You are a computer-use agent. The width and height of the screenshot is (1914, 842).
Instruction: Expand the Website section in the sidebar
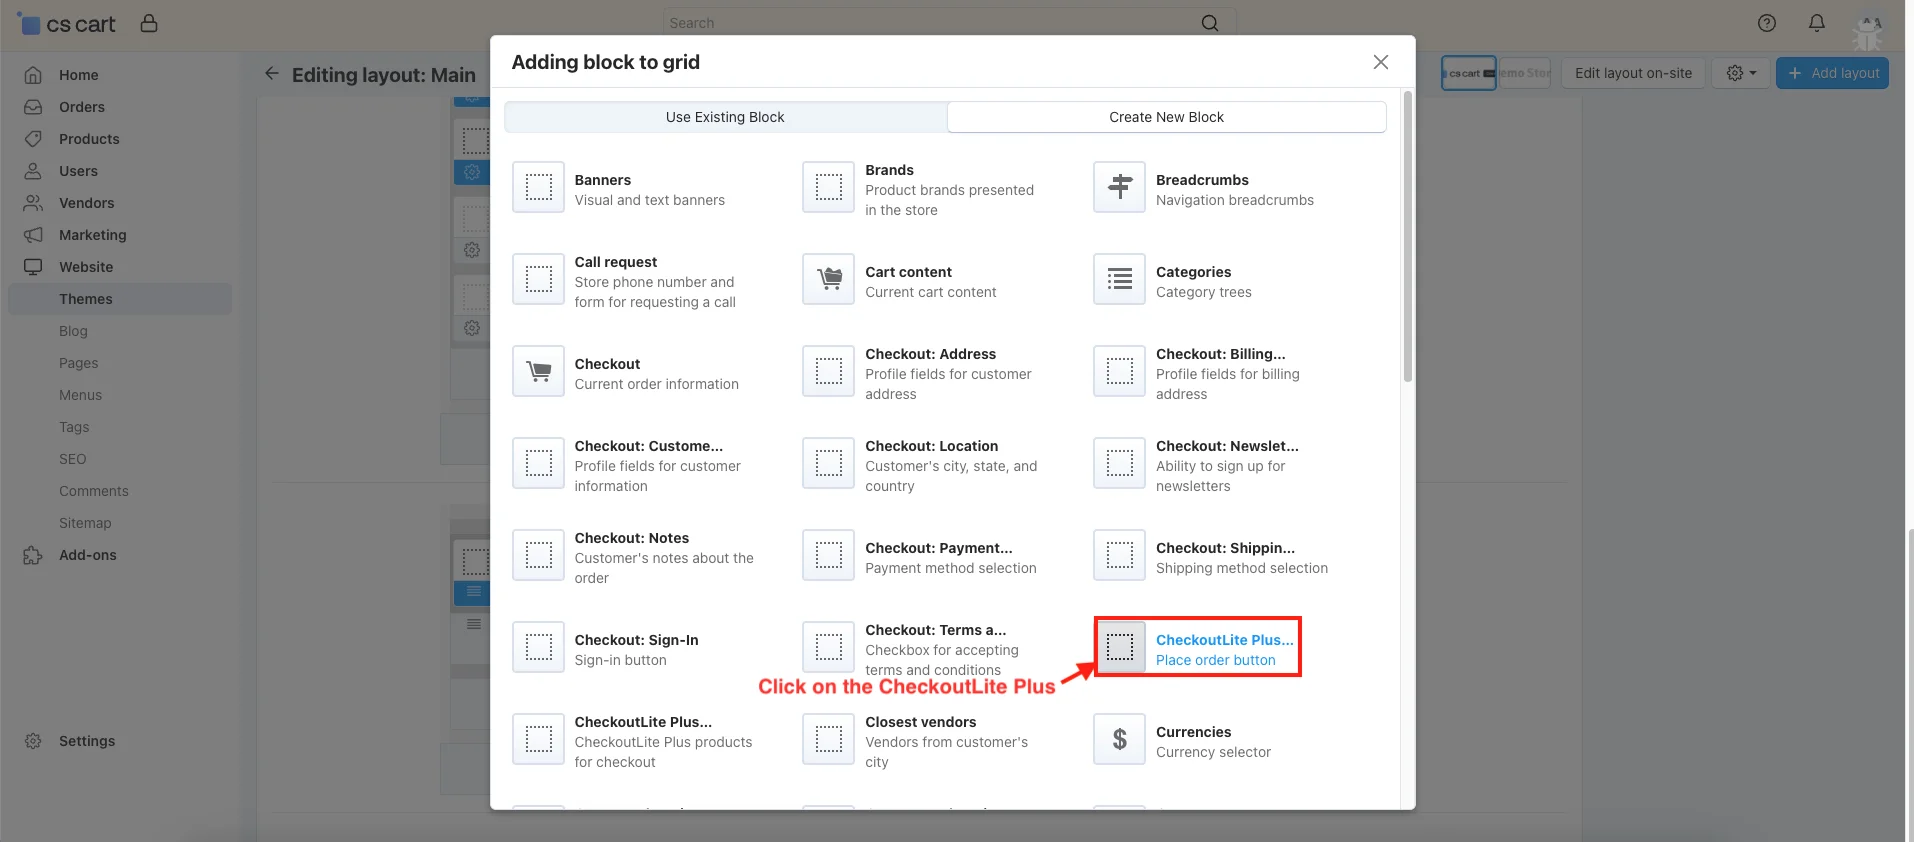[x=86, y=267]
